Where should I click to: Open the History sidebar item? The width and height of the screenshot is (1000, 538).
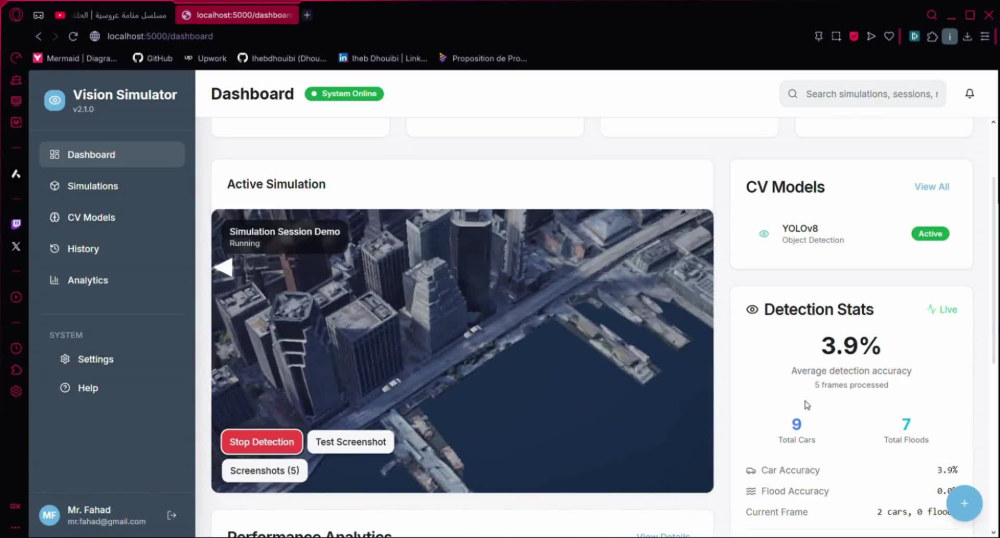[112, 249]
